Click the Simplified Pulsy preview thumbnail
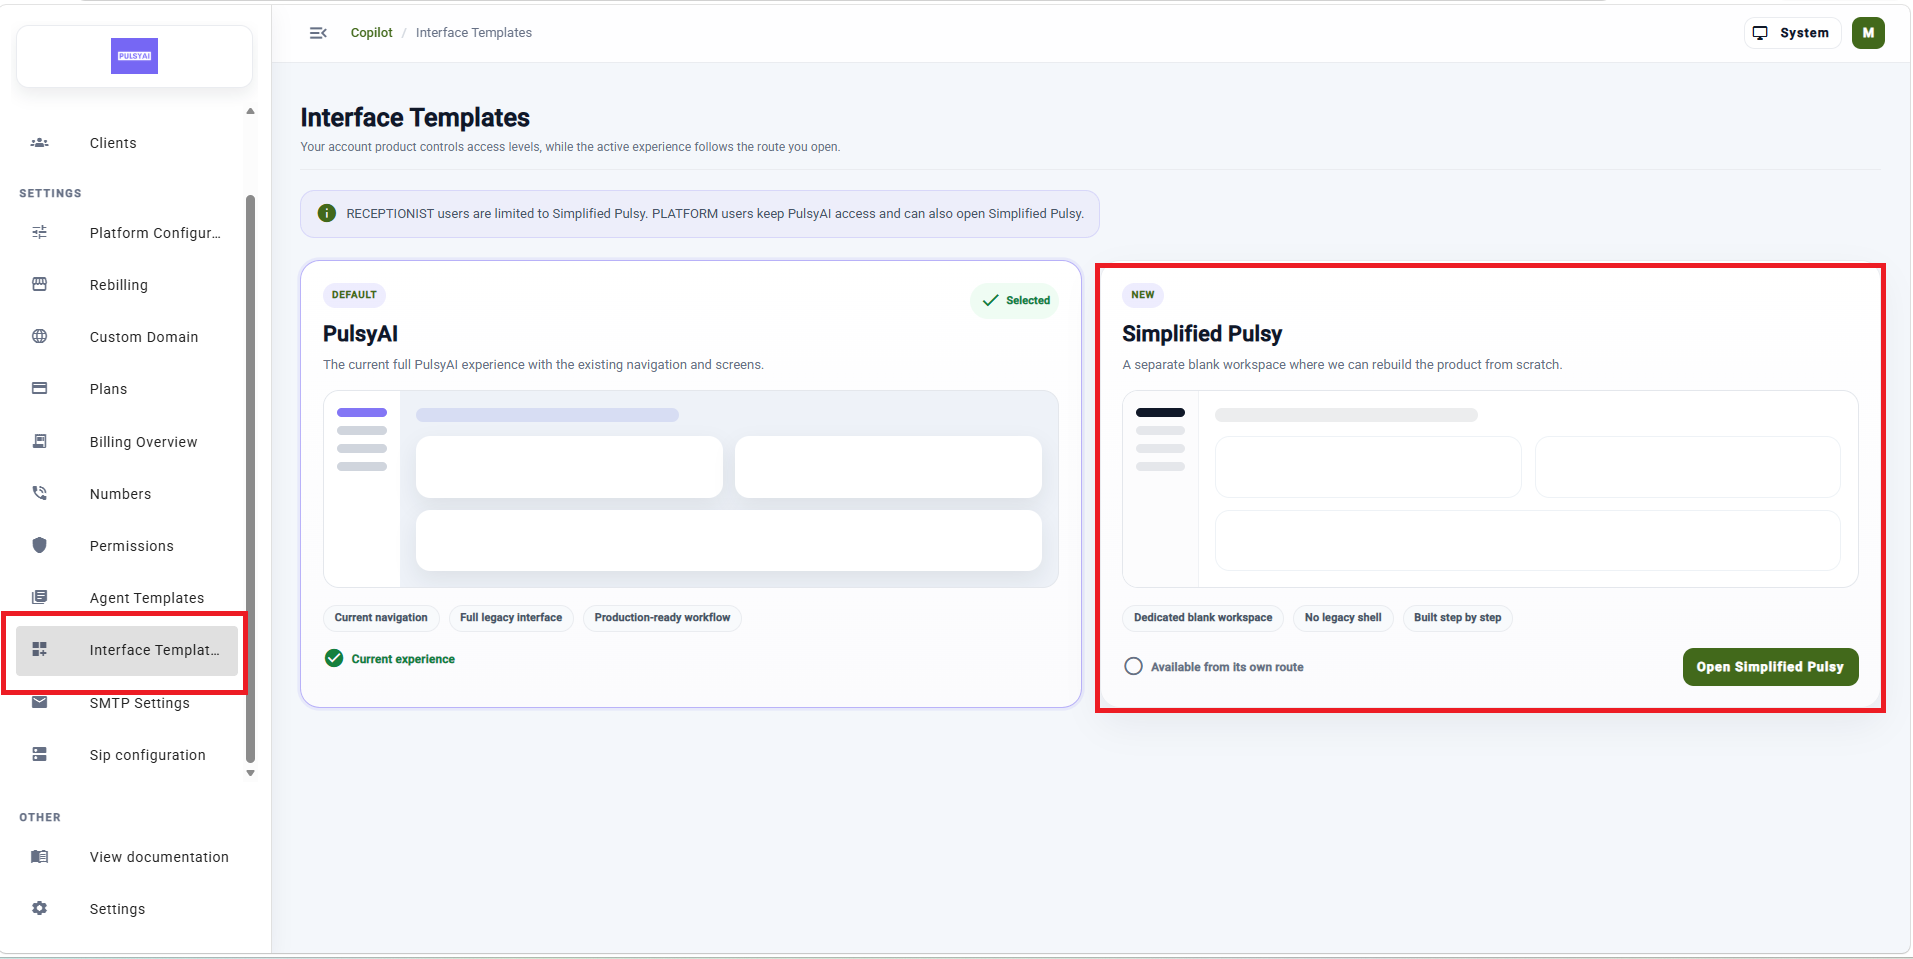The image size is (1913, 959). (1490, 489)
